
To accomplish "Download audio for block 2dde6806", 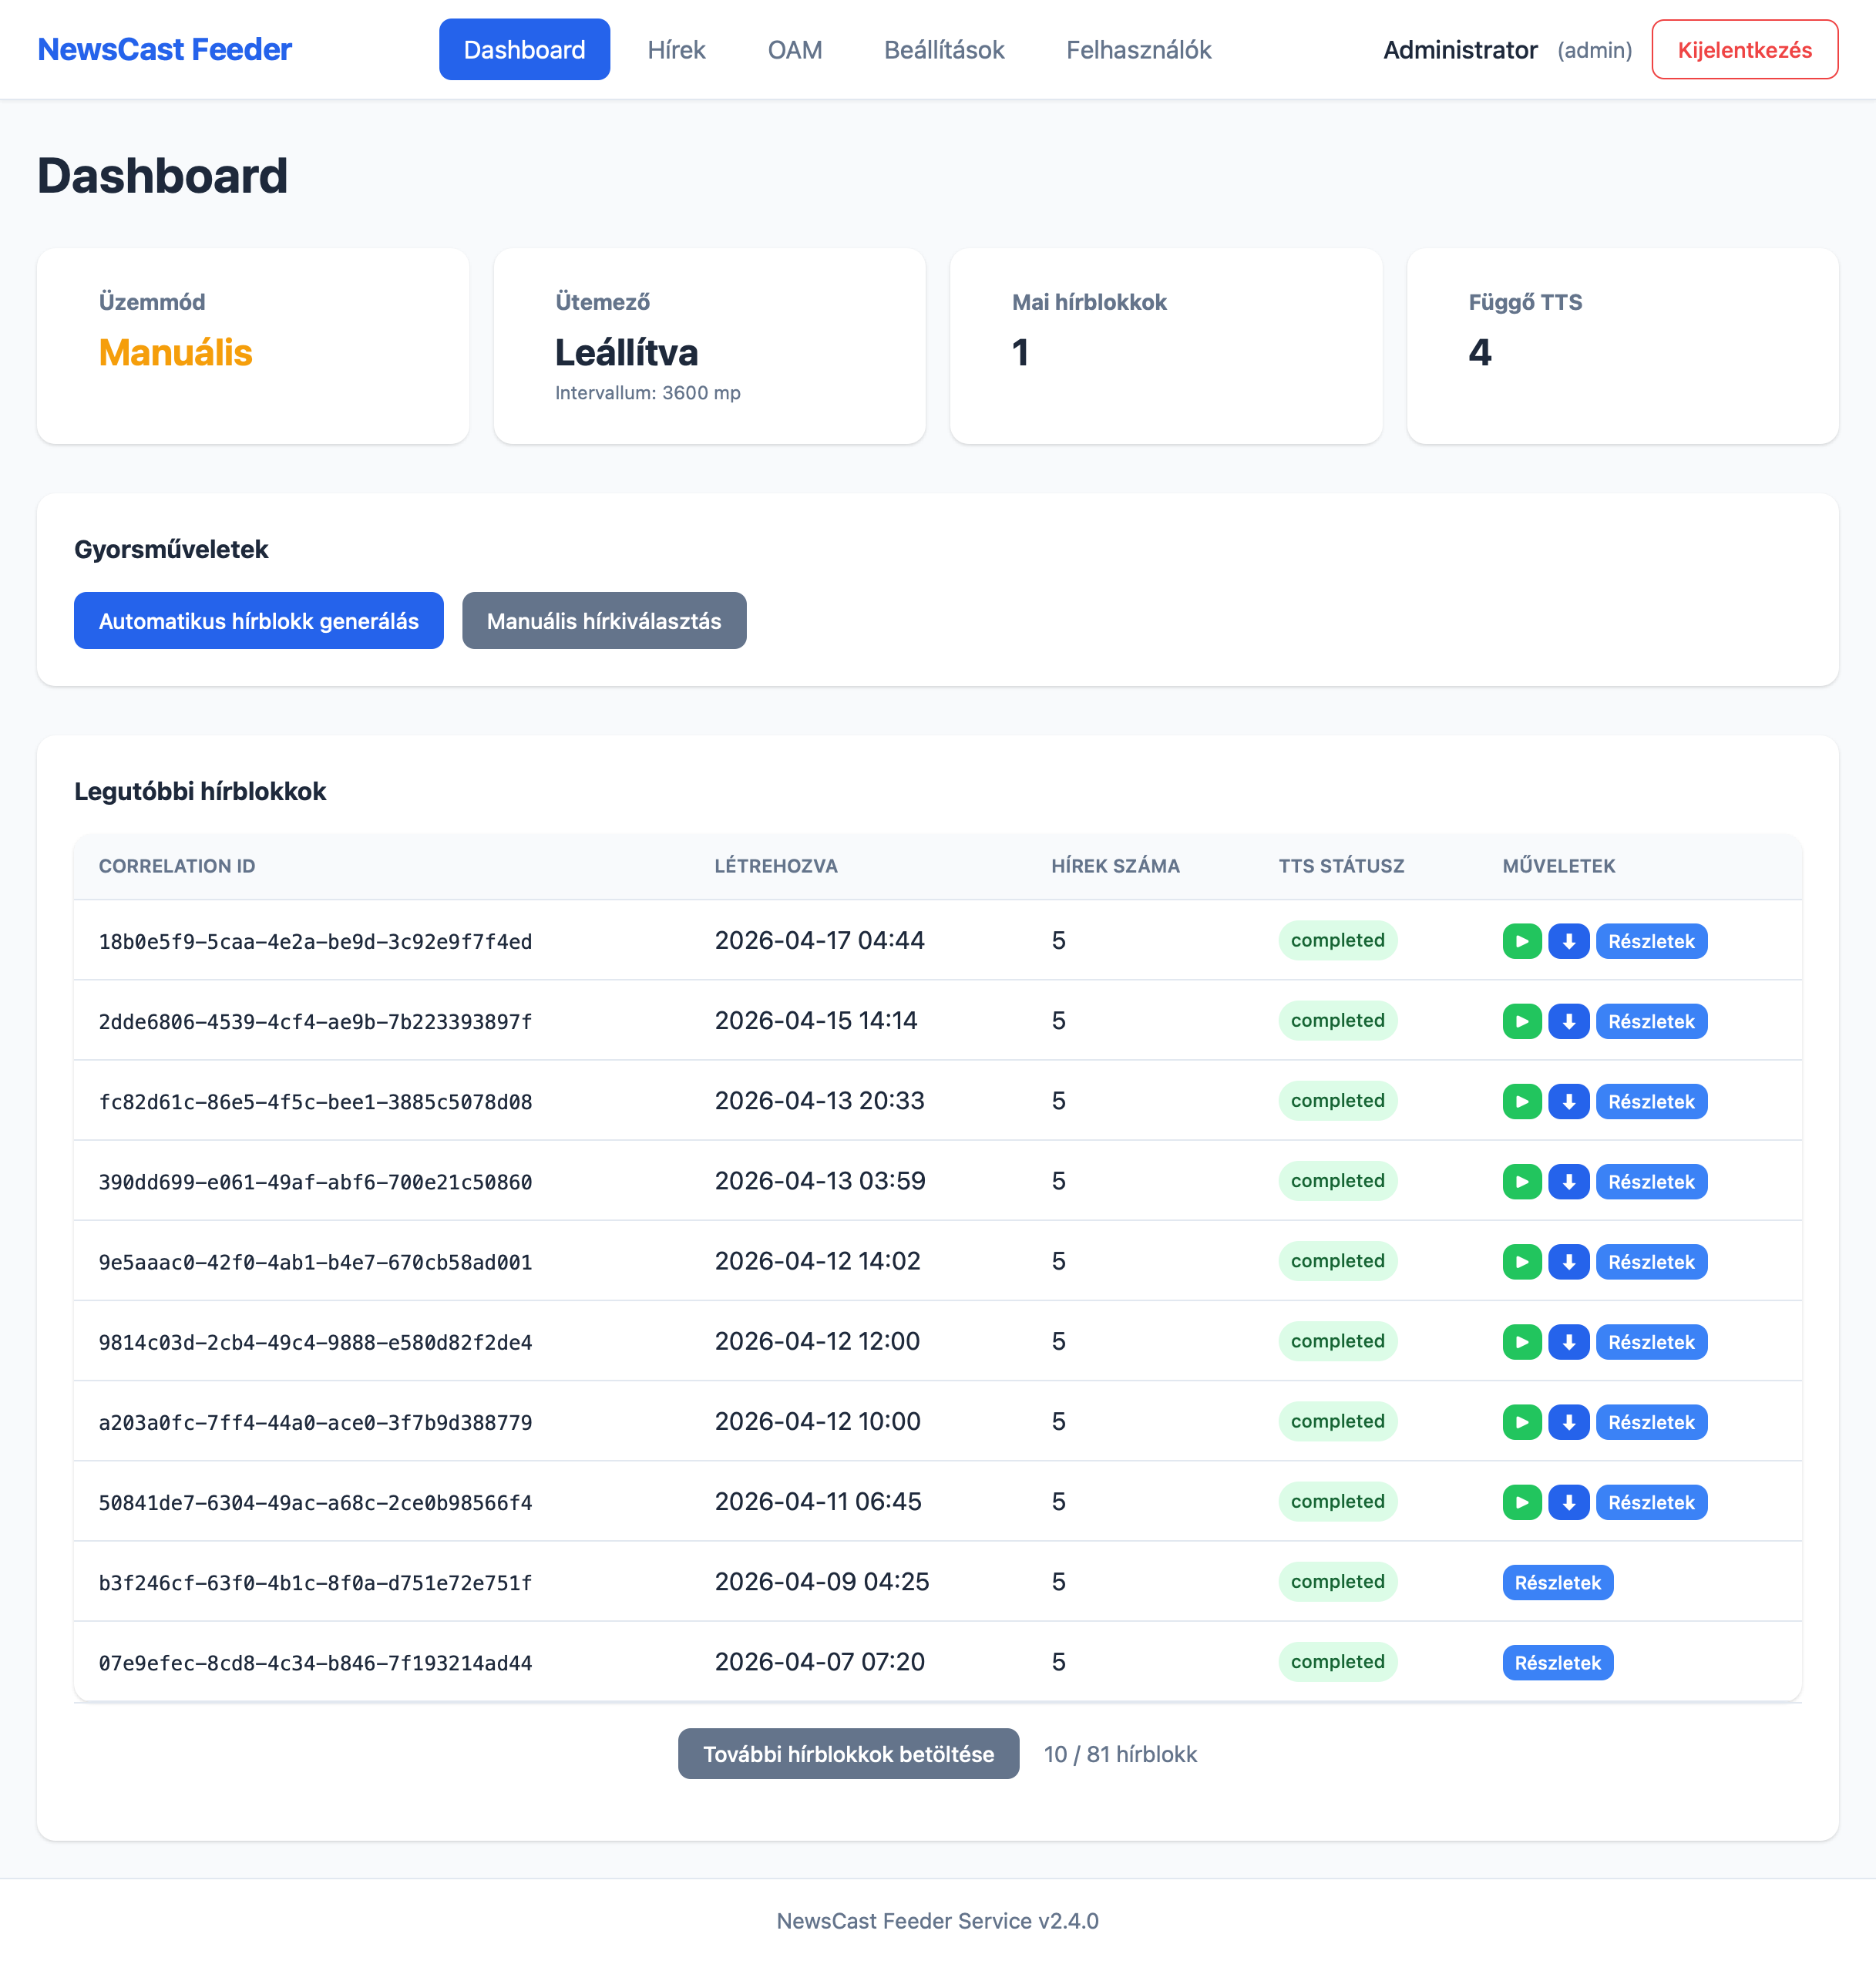I will 1568,1021.
